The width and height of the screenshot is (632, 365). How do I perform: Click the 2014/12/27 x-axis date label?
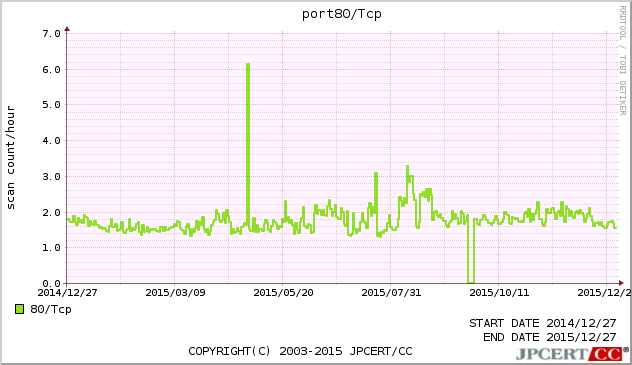click(67, 292)
